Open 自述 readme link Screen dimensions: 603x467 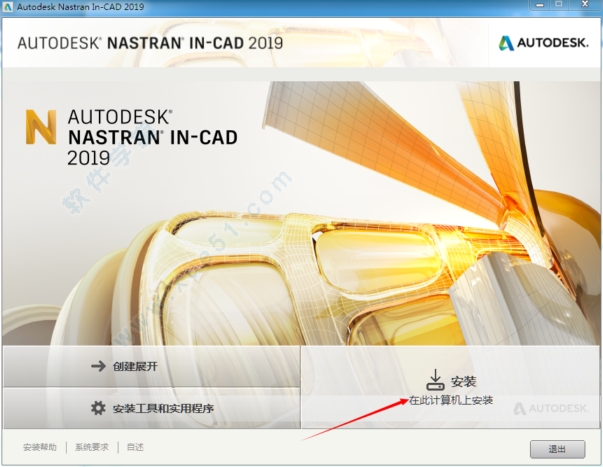click(135, 447)
